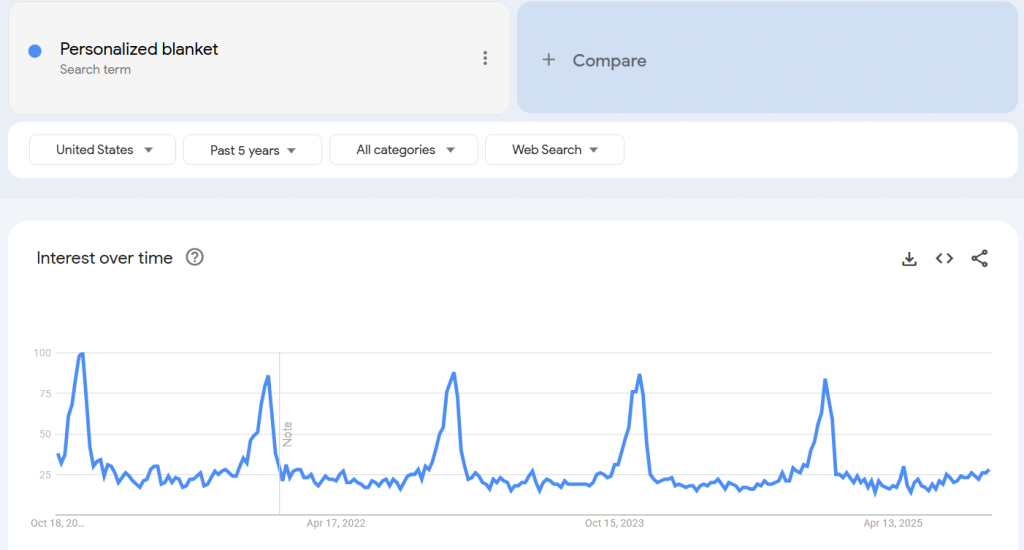Expand the All categories dropdown
Viewport: 1024px width, 550px height.
[x=404, y=150]
